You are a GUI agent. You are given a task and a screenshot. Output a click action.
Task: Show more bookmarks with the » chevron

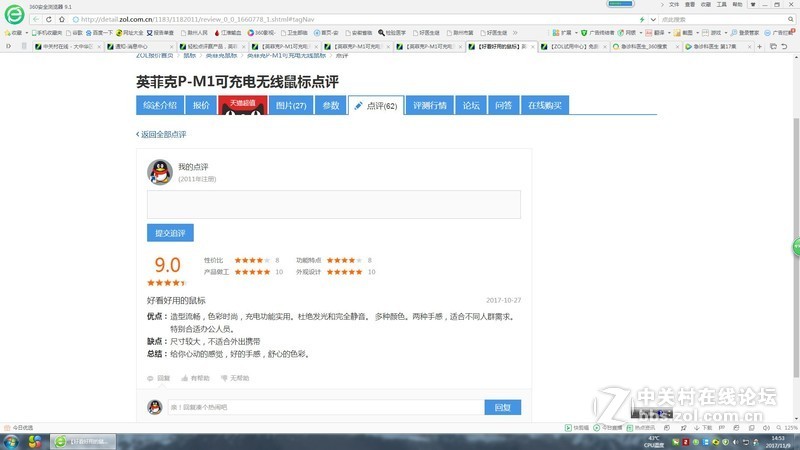pyautogui.click(x=515, y=33)
